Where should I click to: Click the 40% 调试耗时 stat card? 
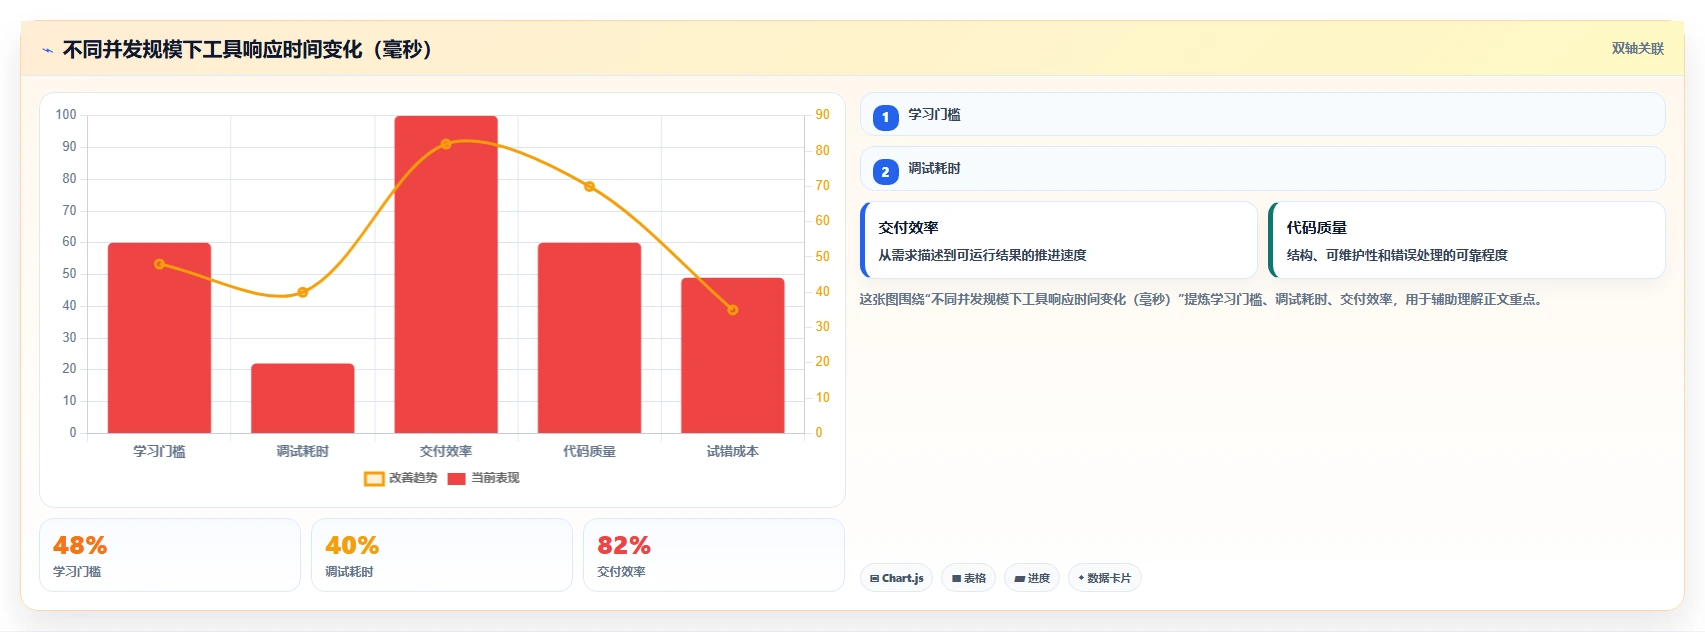442,555
